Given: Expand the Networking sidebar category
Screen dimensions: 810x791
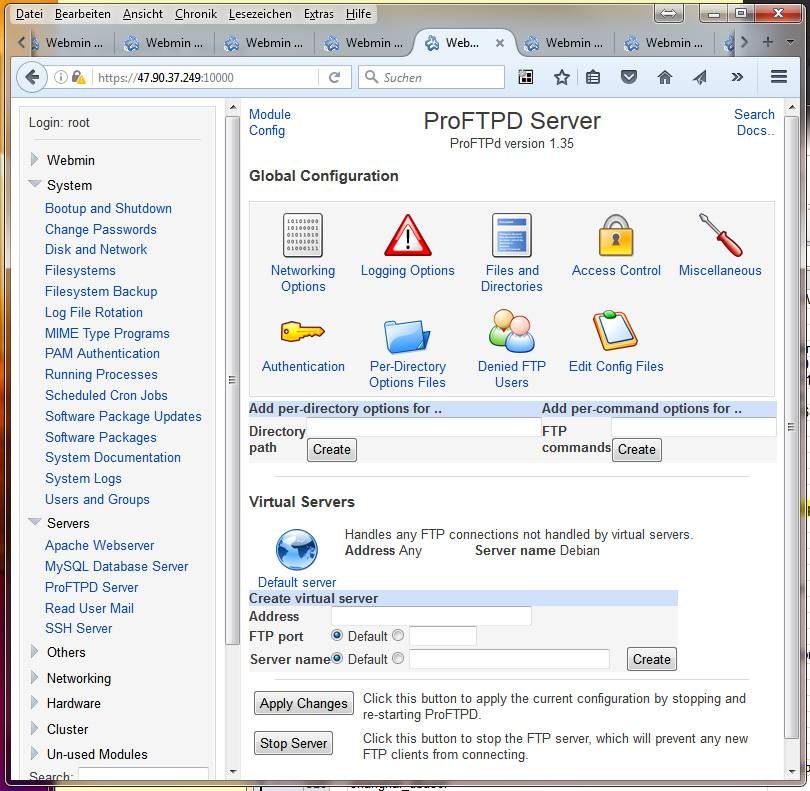Looking at the screenshot, I should point(35,677).
